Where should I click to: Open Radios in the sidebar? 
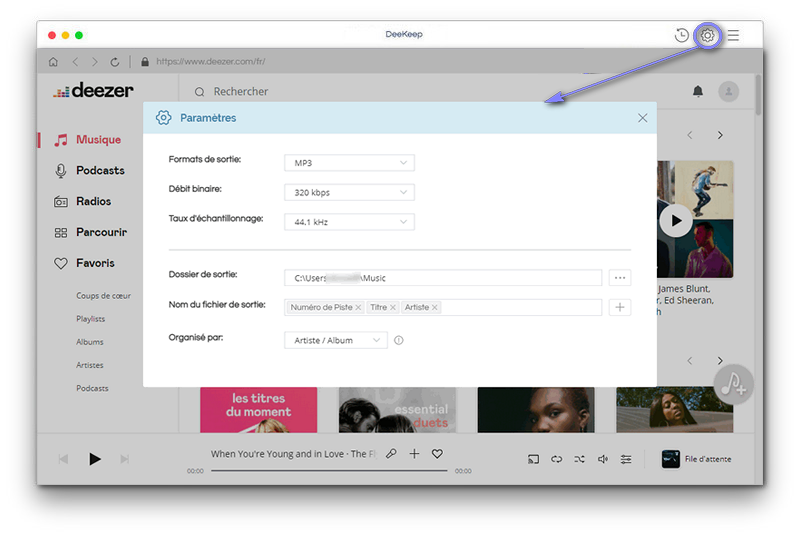[82, 201]
